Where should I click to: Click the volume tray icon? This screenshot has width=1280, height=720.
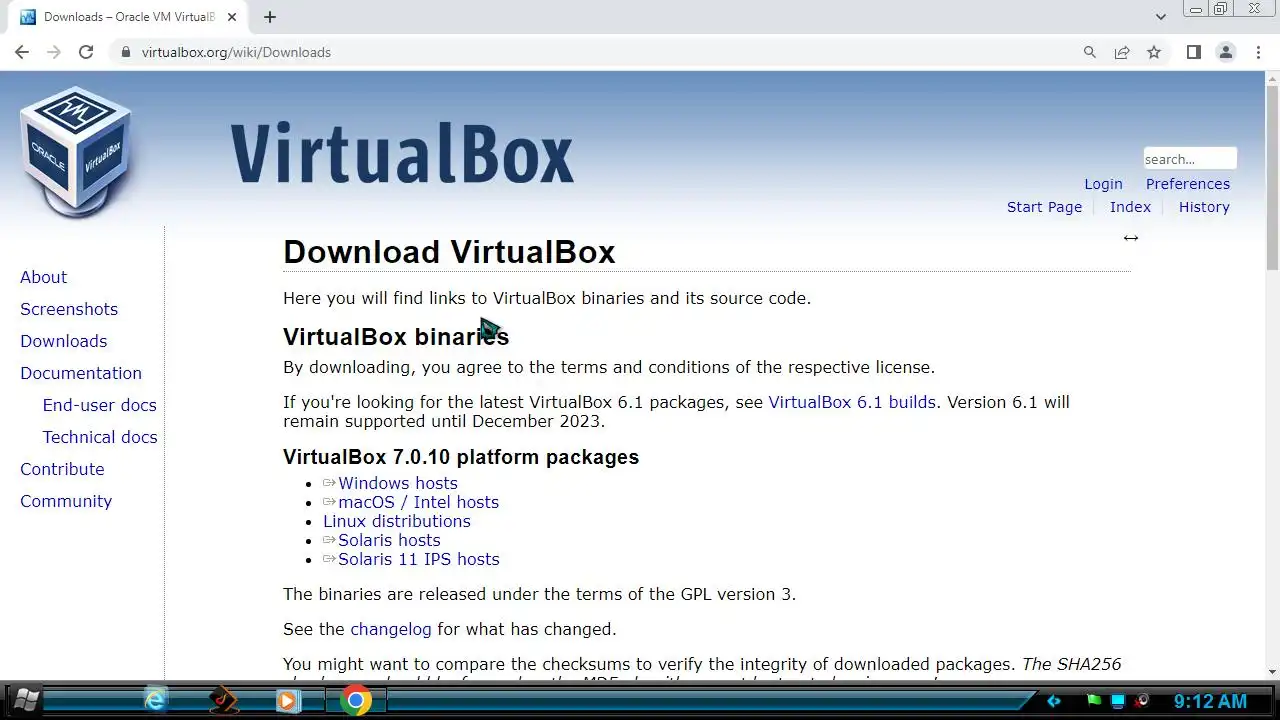(x=1141, y=701)
